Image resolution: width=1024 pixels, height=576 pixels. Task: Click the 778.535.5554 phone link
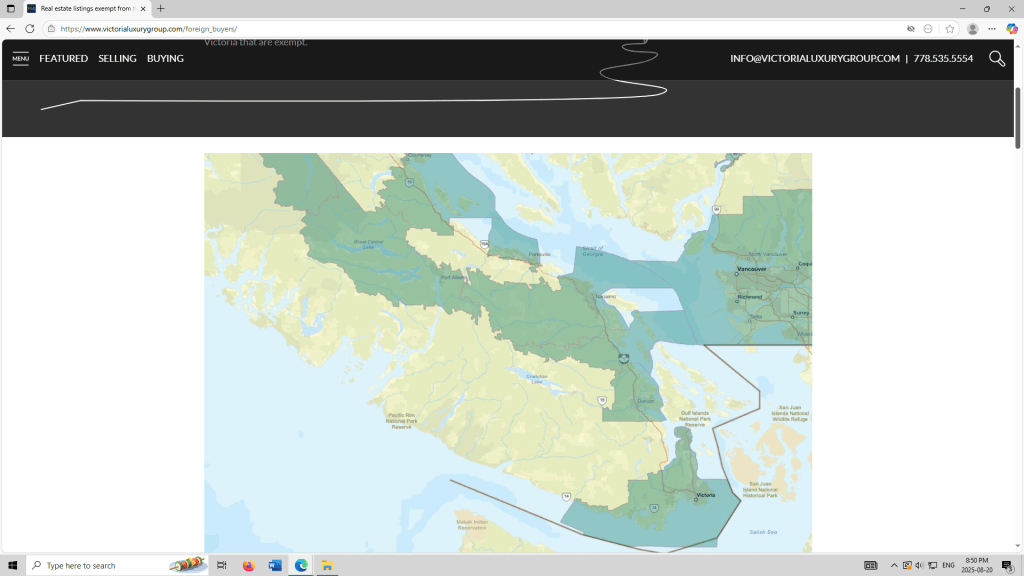[943, 59]
